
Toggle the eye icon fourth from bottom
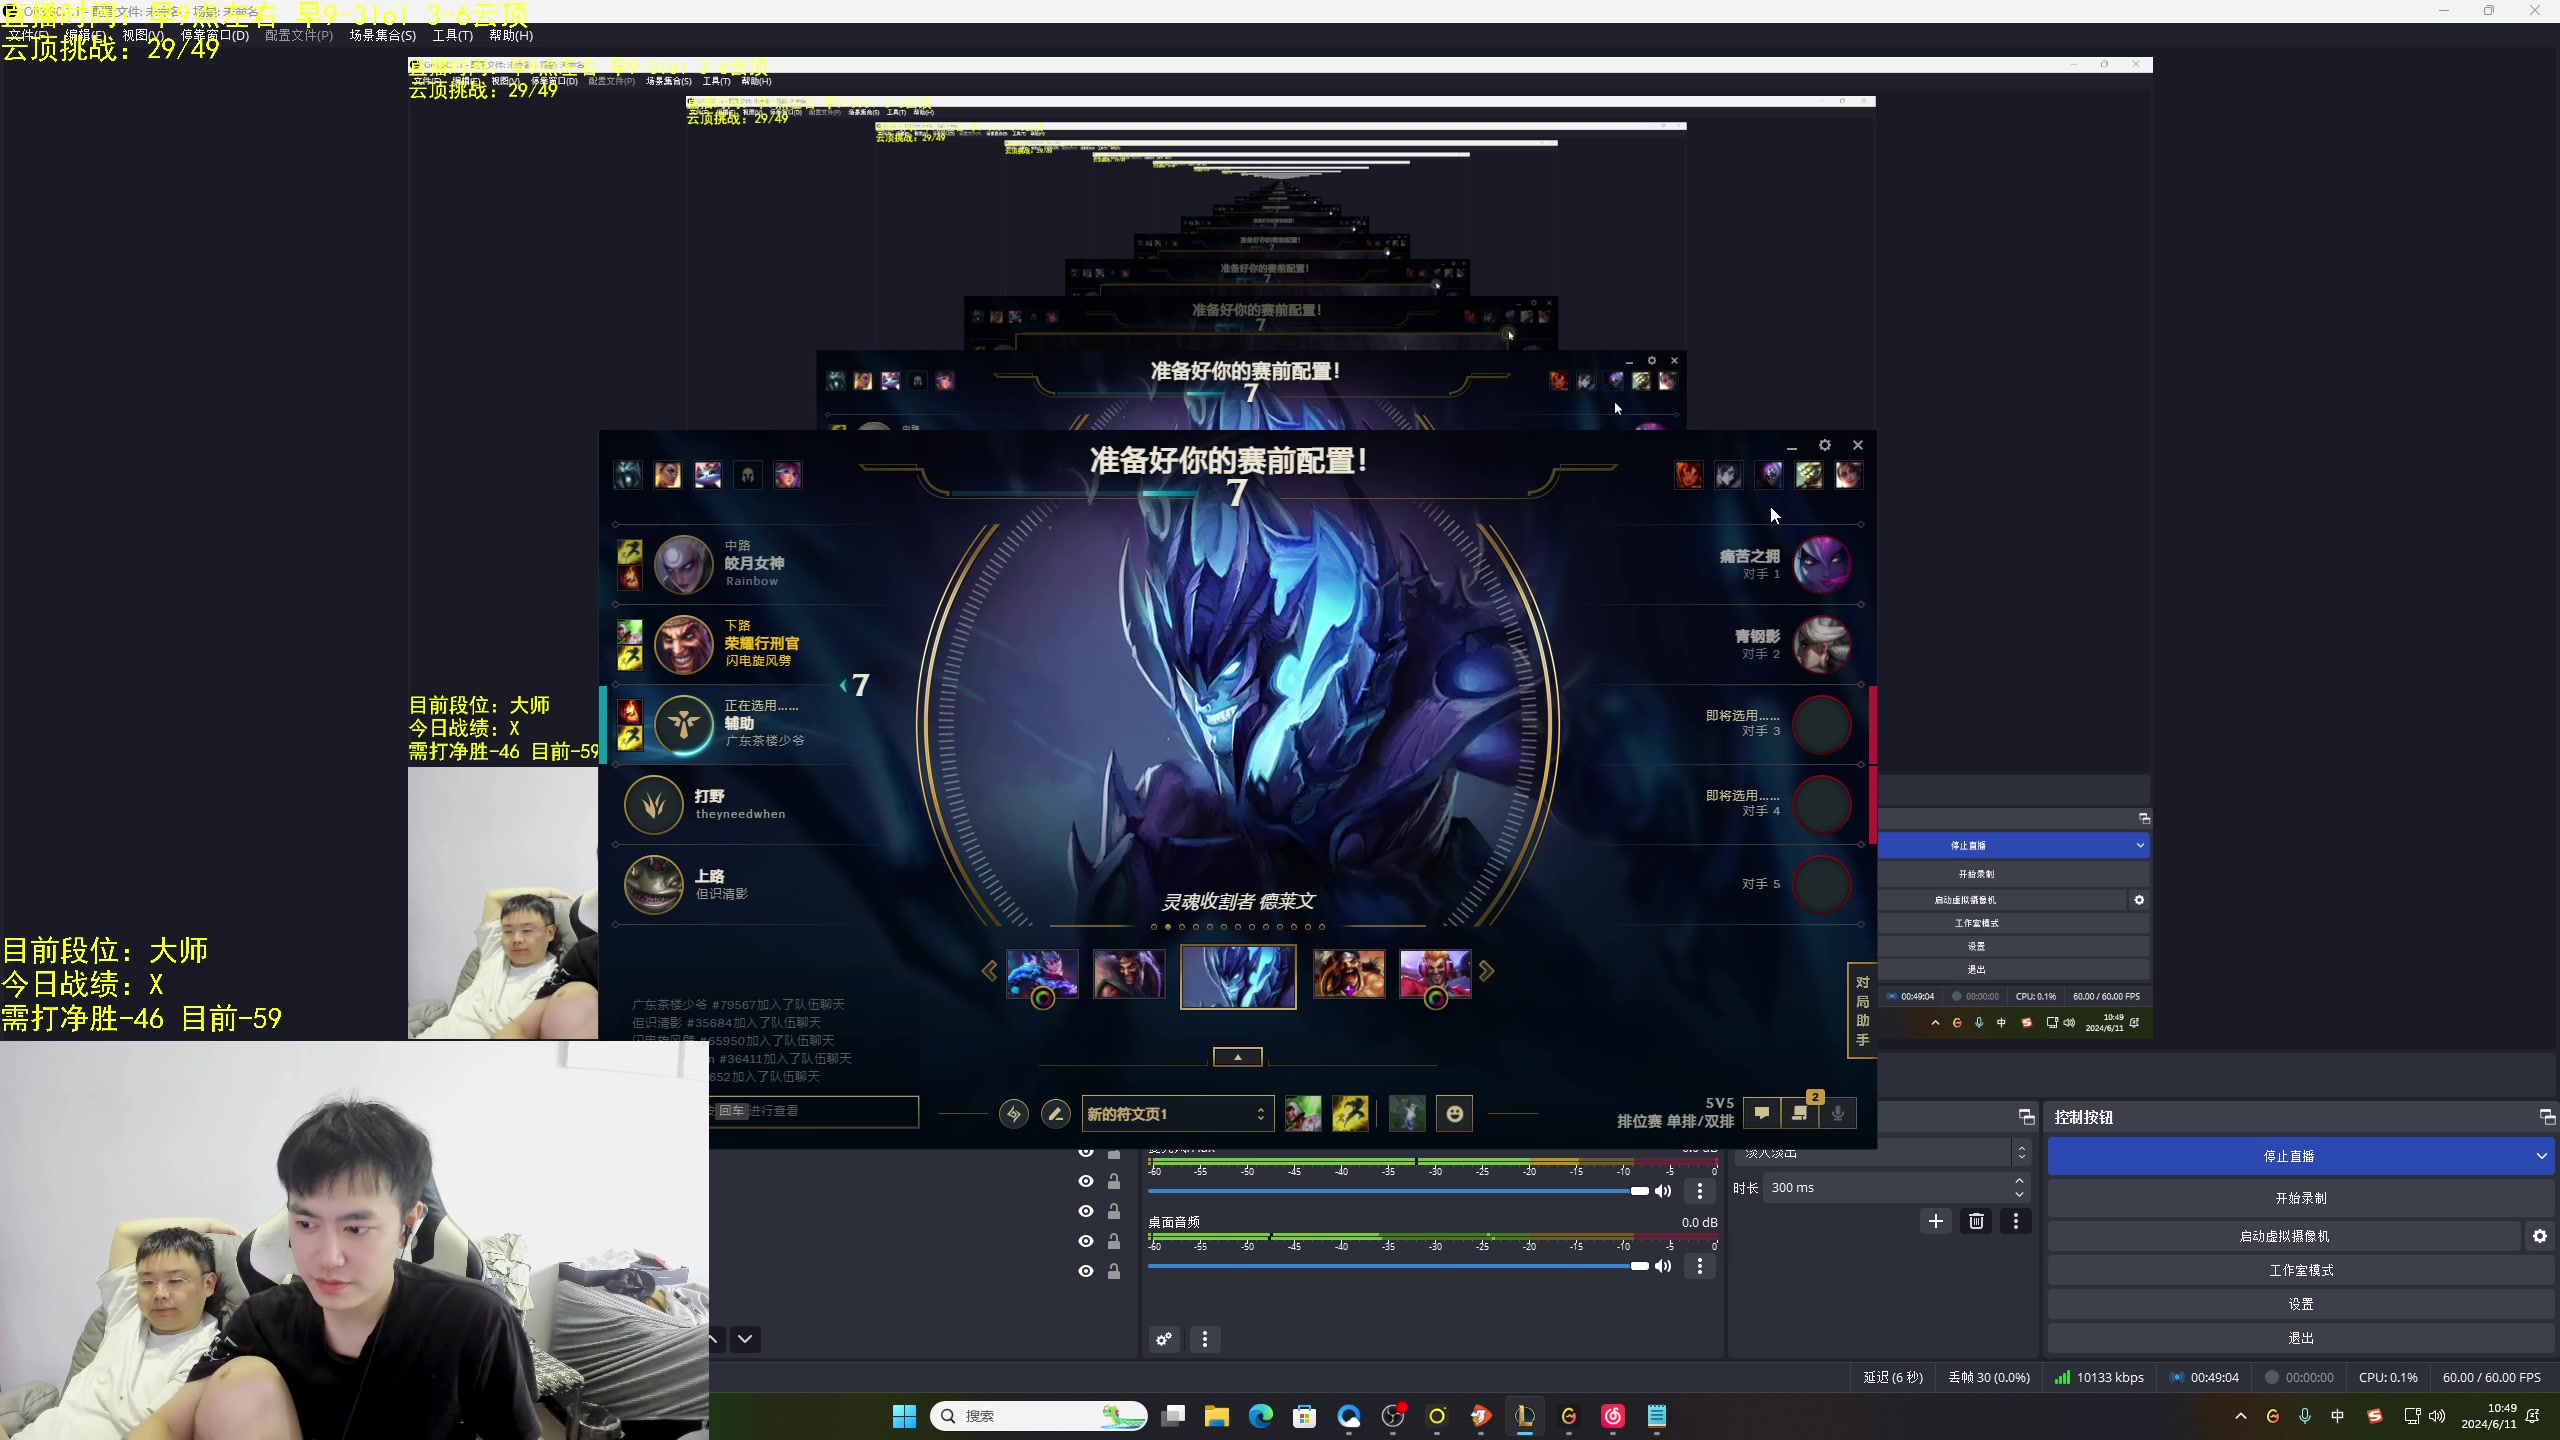click(x=1086, y=1181)
